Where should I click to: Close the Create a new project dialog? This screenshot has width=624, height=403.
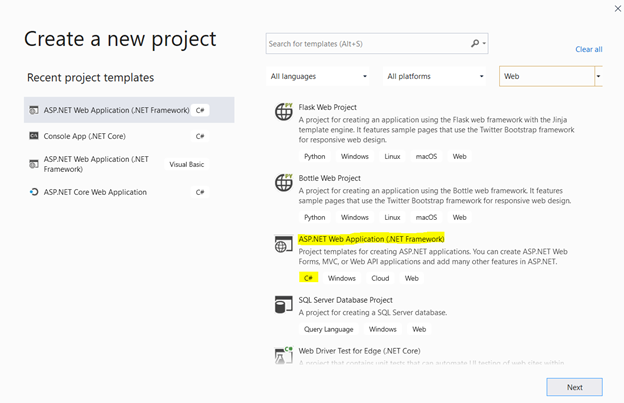(618, 8)
